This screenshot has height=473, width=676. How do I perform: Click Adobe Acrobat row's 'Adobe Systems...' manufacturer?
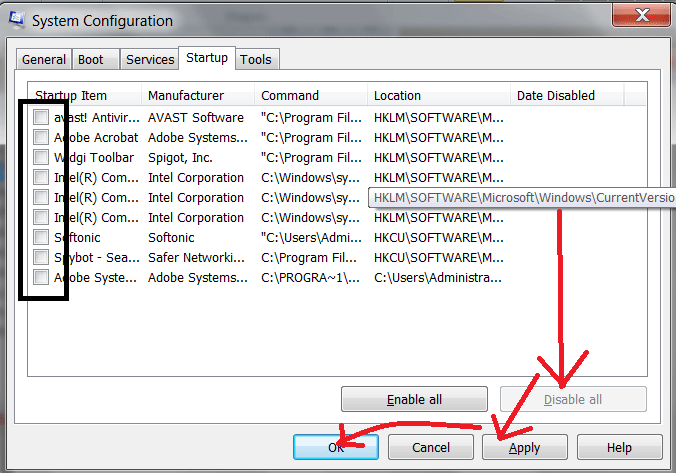click(198, 137)
